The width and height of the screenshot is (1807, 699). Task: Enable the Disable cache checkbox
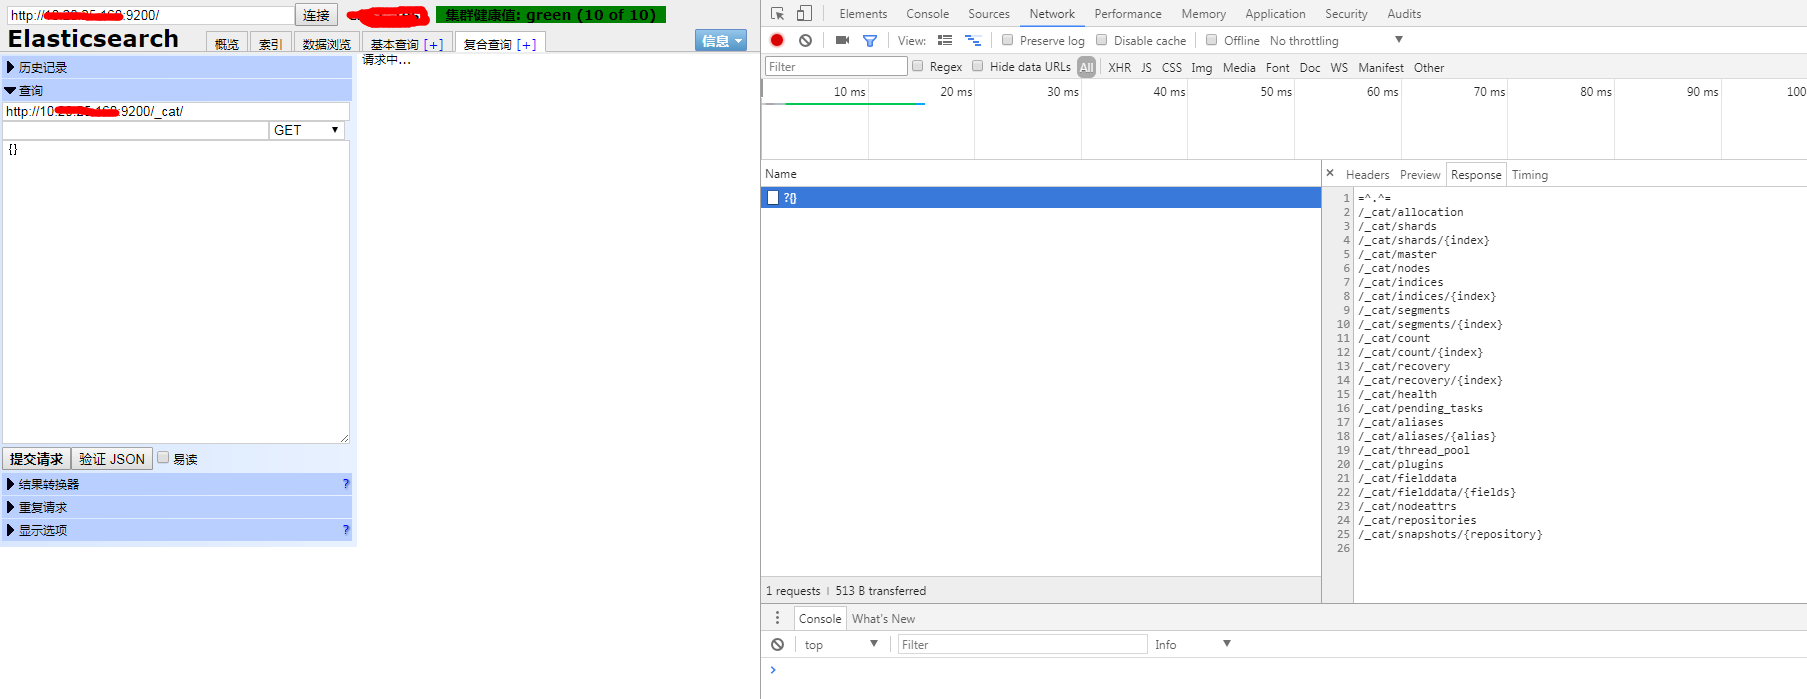click(x=1101, y=40)
